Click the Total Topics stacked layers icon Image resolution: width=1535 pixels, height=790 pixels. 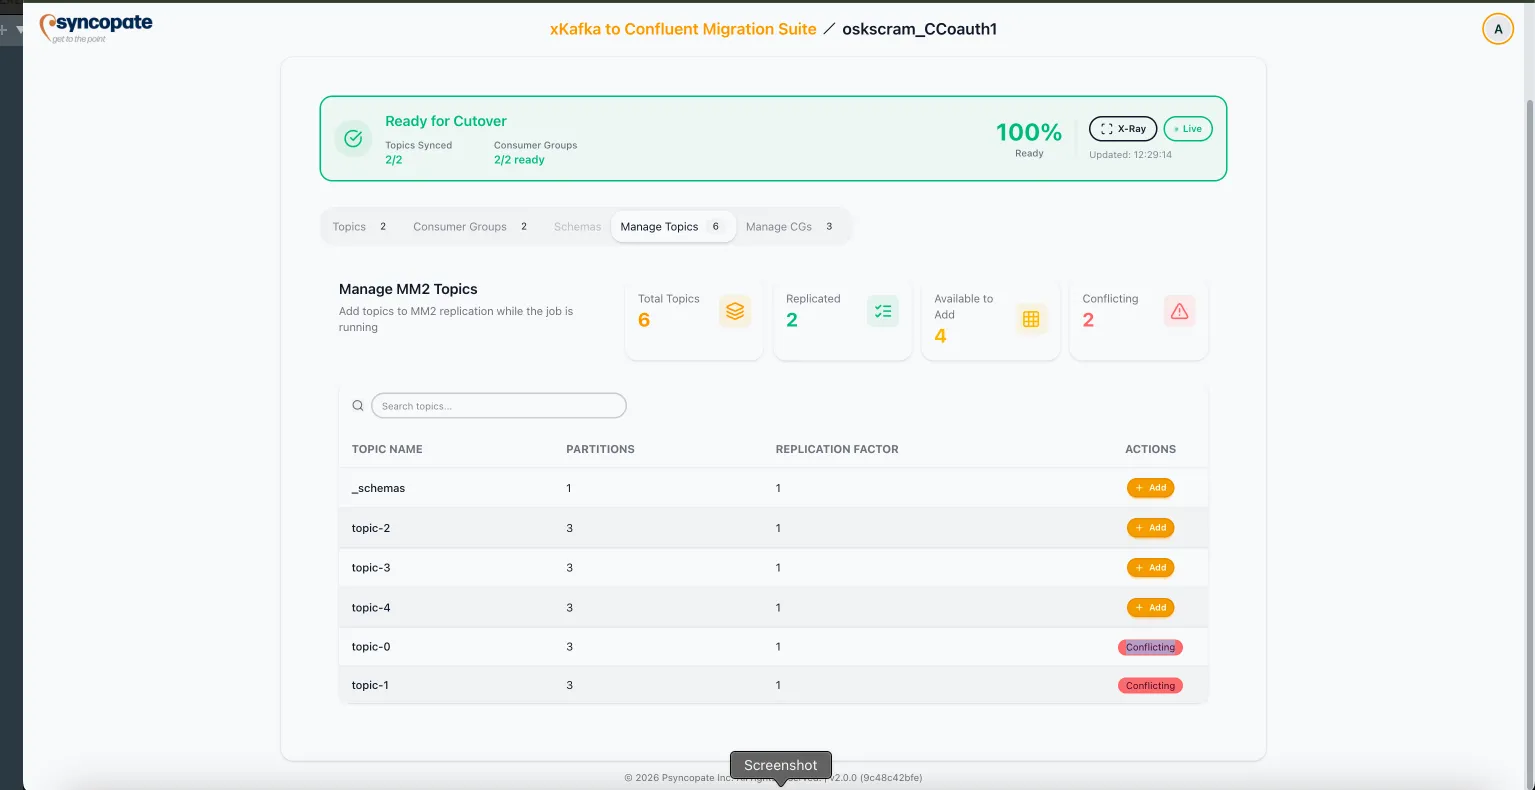(x=735, y=310)
